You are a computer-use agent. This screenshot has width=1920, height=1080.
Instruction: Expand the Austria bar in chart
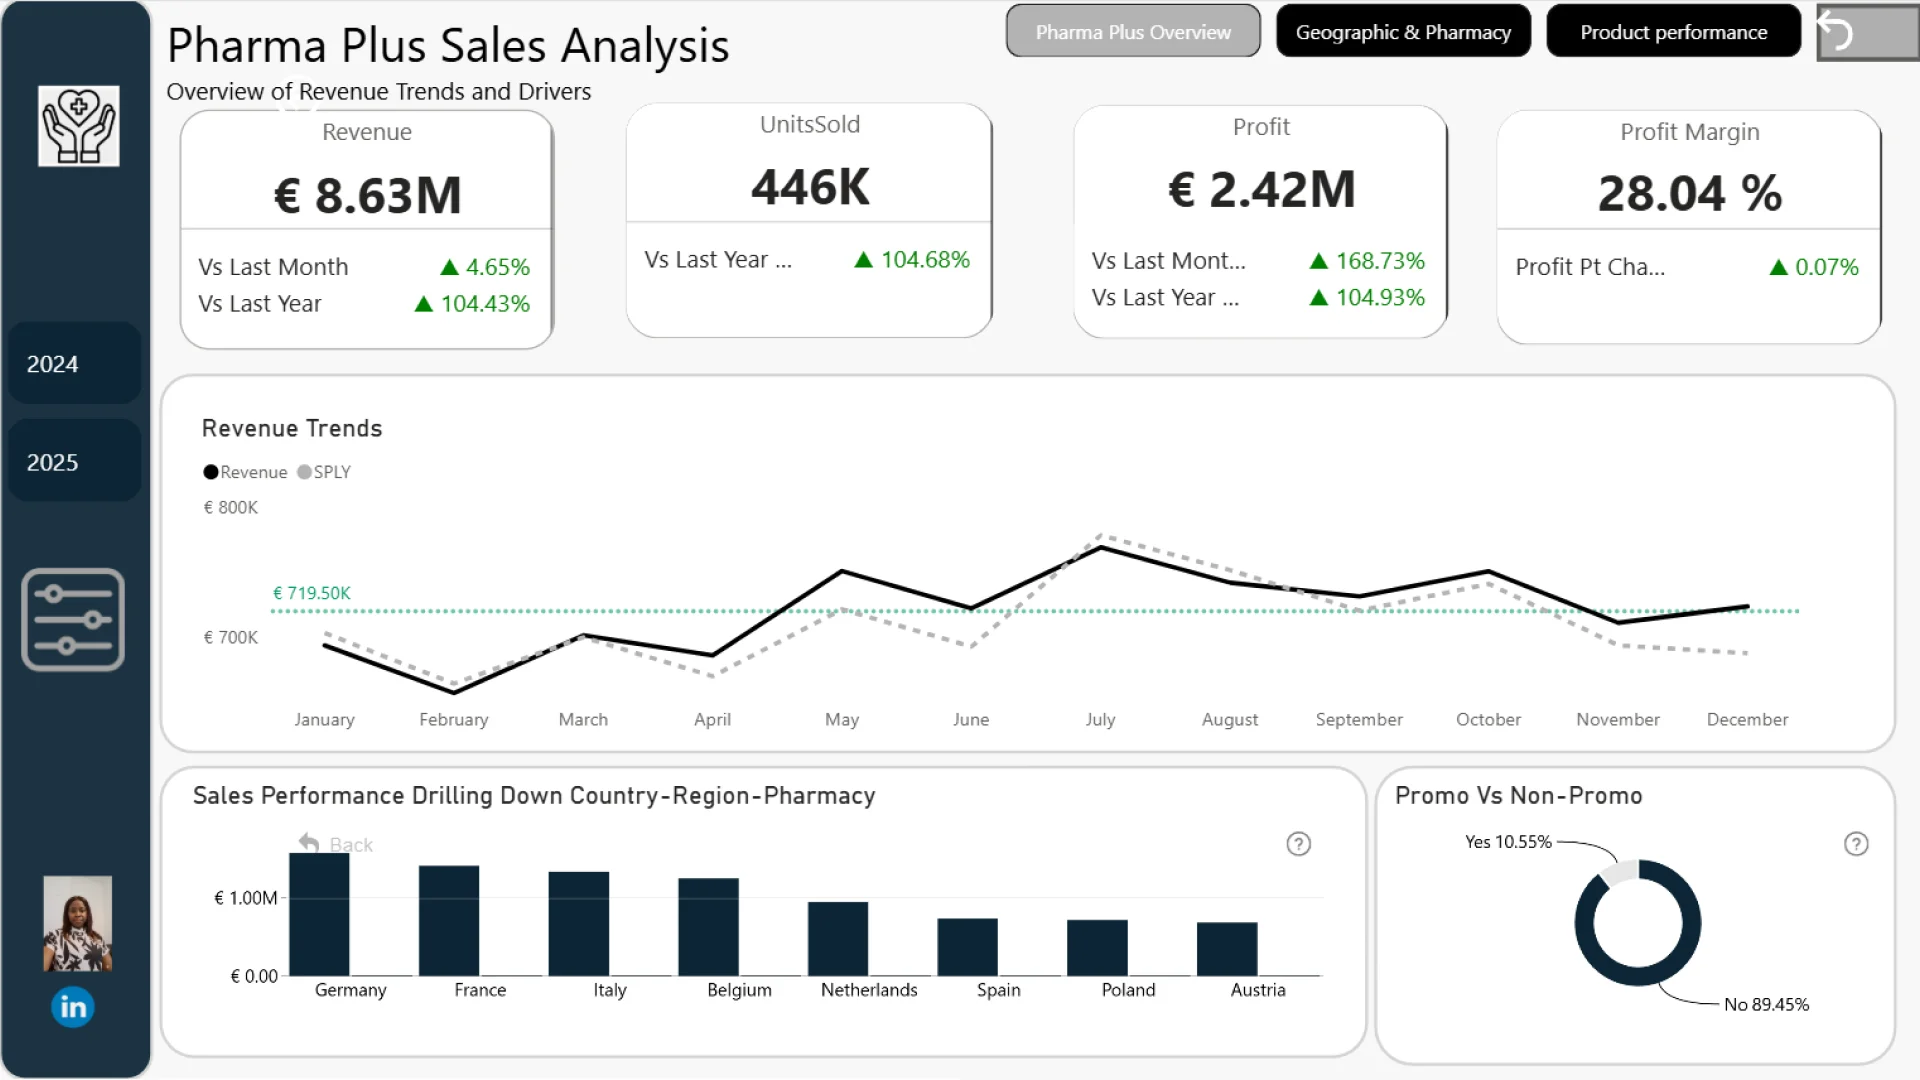point(1227,949)
